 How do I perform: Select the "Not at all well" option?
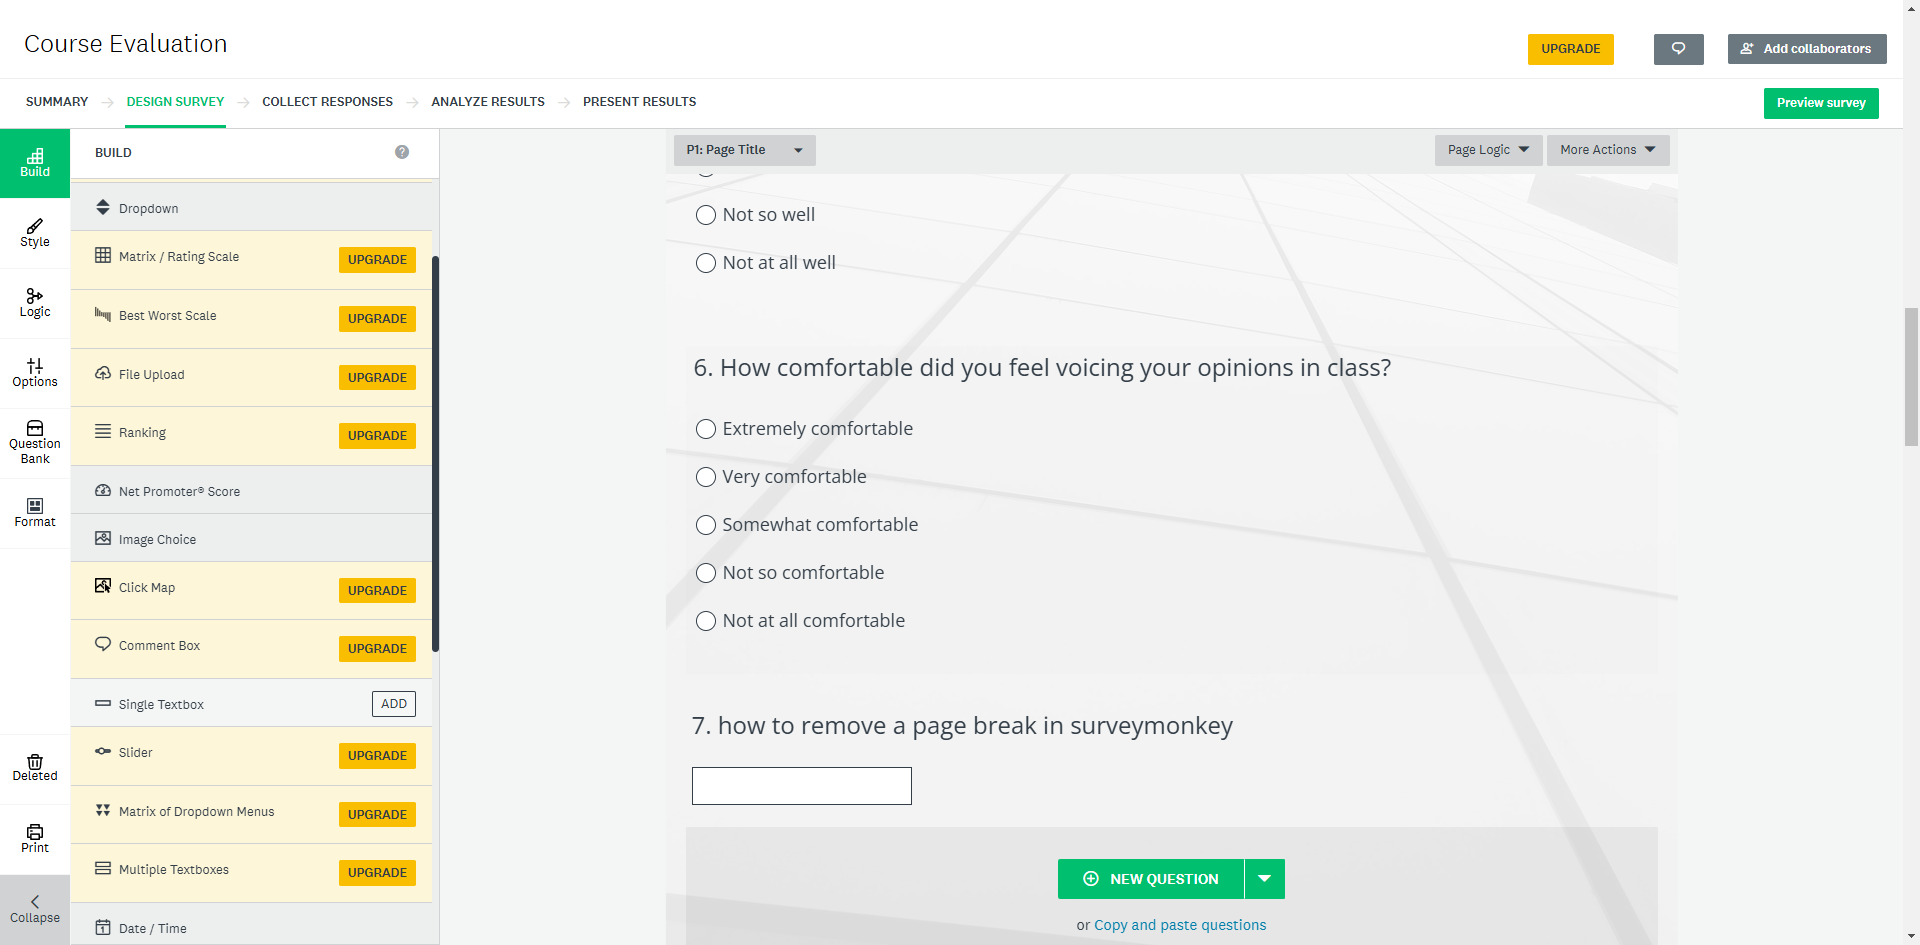(x=706, y=263)
